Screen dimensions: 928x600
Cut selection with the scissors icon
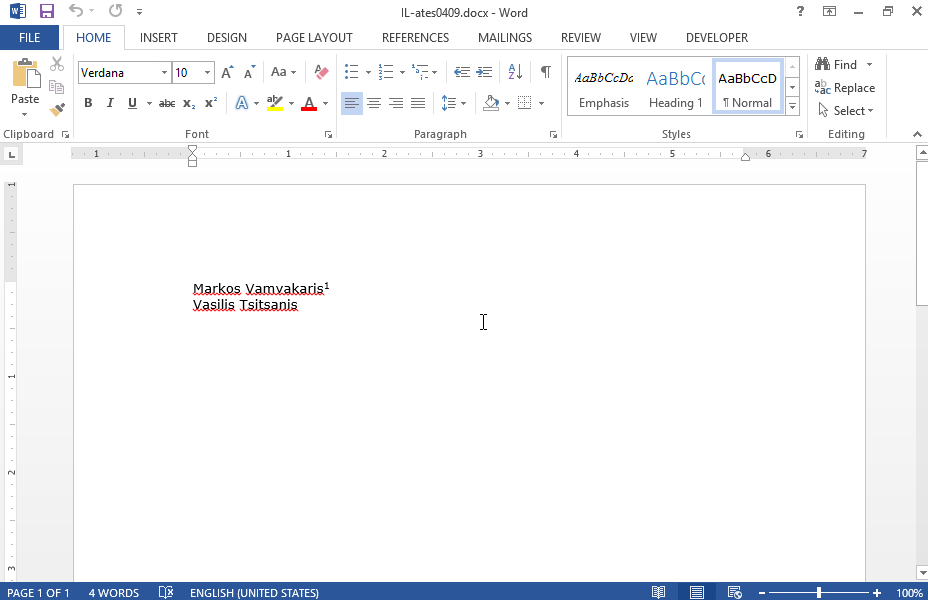pyautogui.click(x=57, y=64)
